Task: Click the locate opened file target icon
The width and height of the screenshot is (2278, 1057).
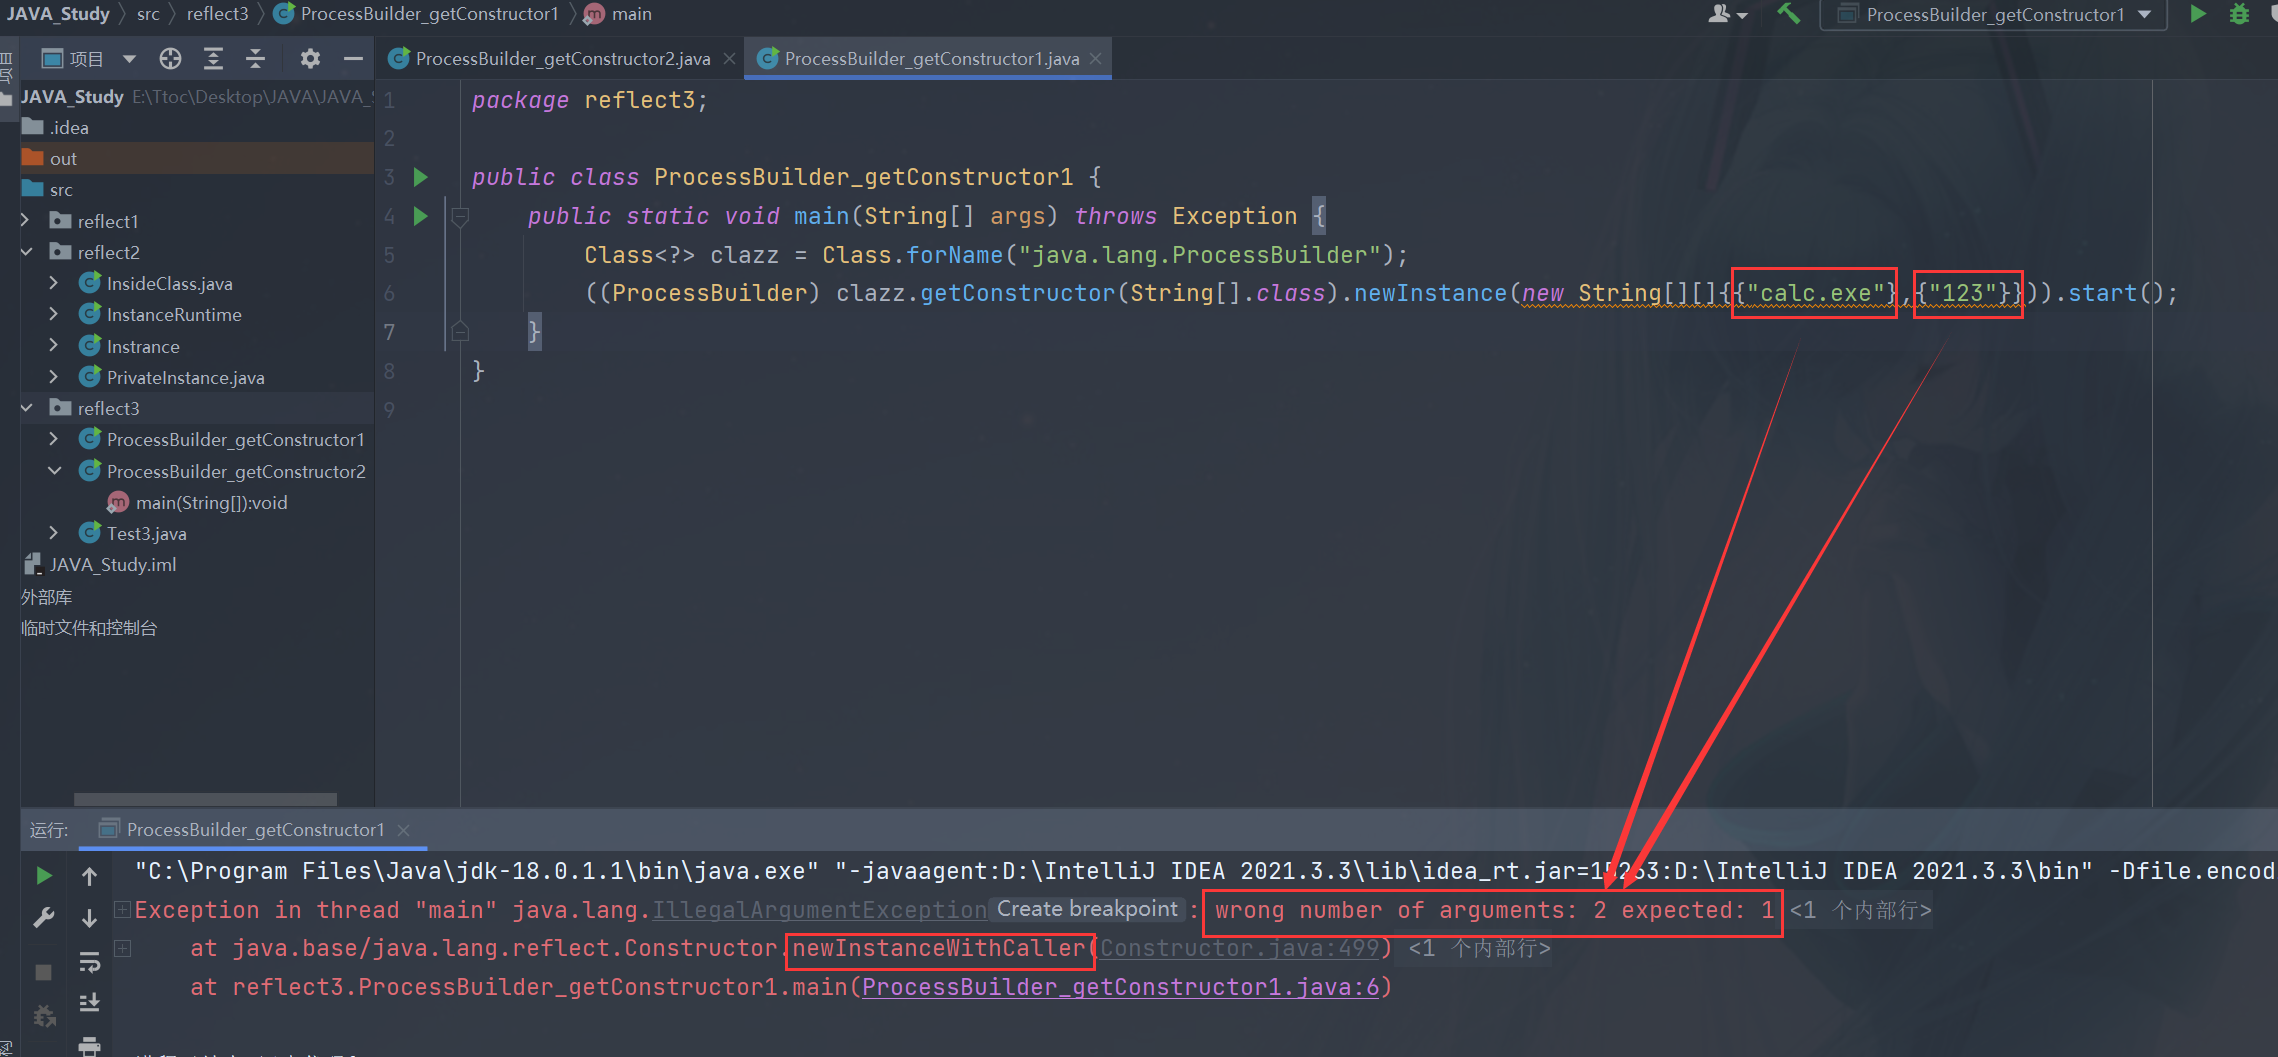Action: coord(171,59)
